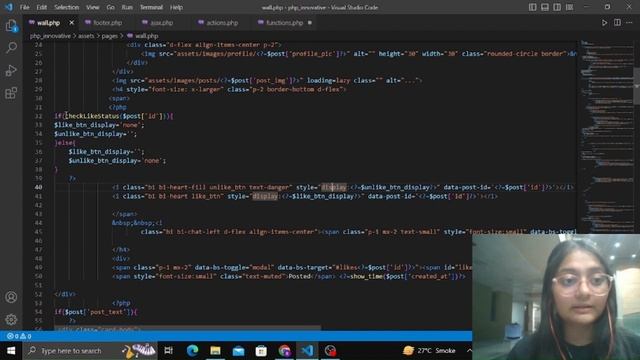Open the Go menu
The image size is (640, 360).
(111, 7)
